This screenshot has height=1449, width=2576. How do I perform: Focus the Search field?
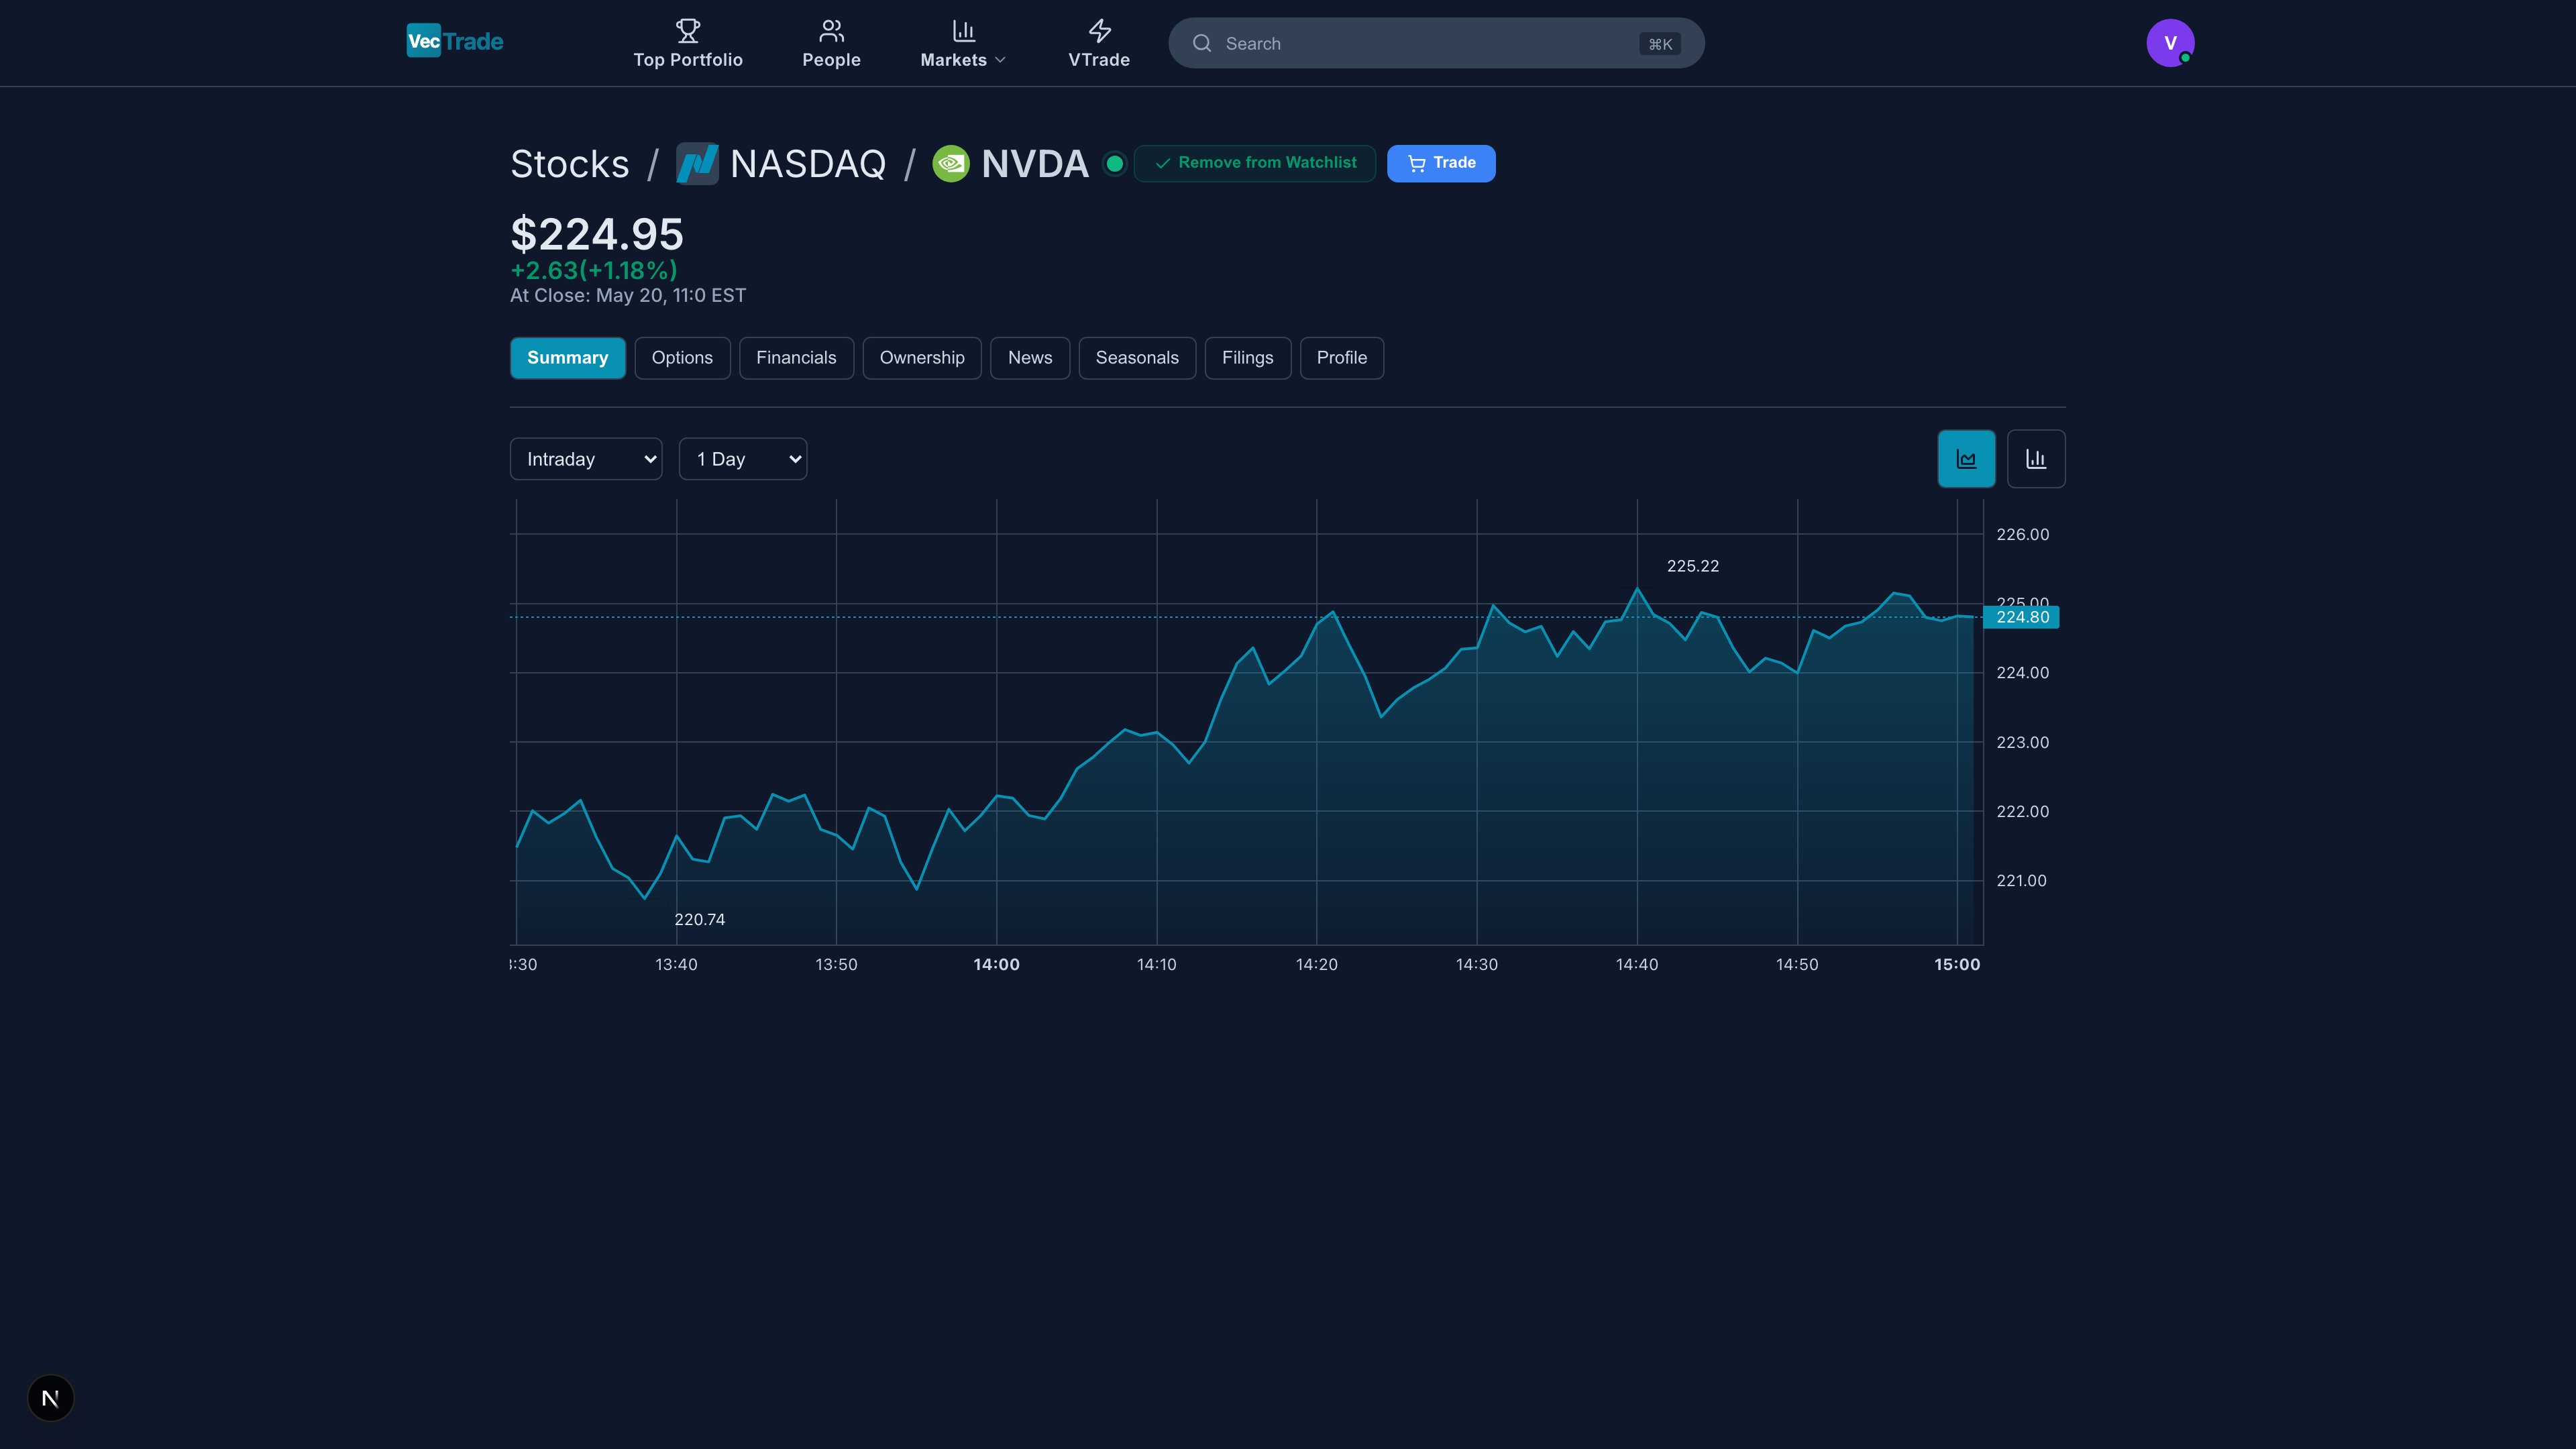(1436, 43)
